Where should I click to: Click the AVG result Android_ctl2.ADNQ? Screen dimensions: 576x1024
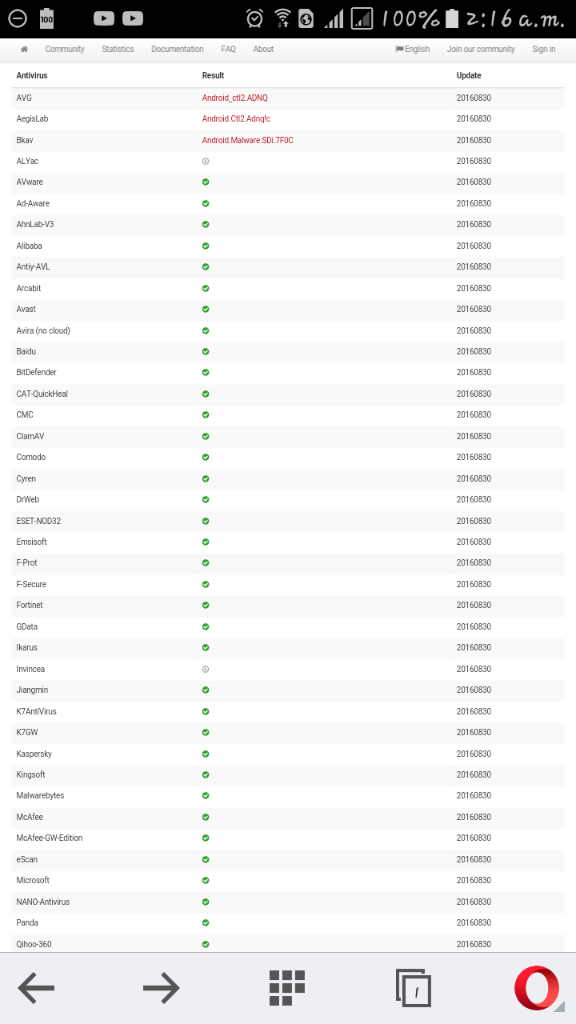[x=235, y=98]
